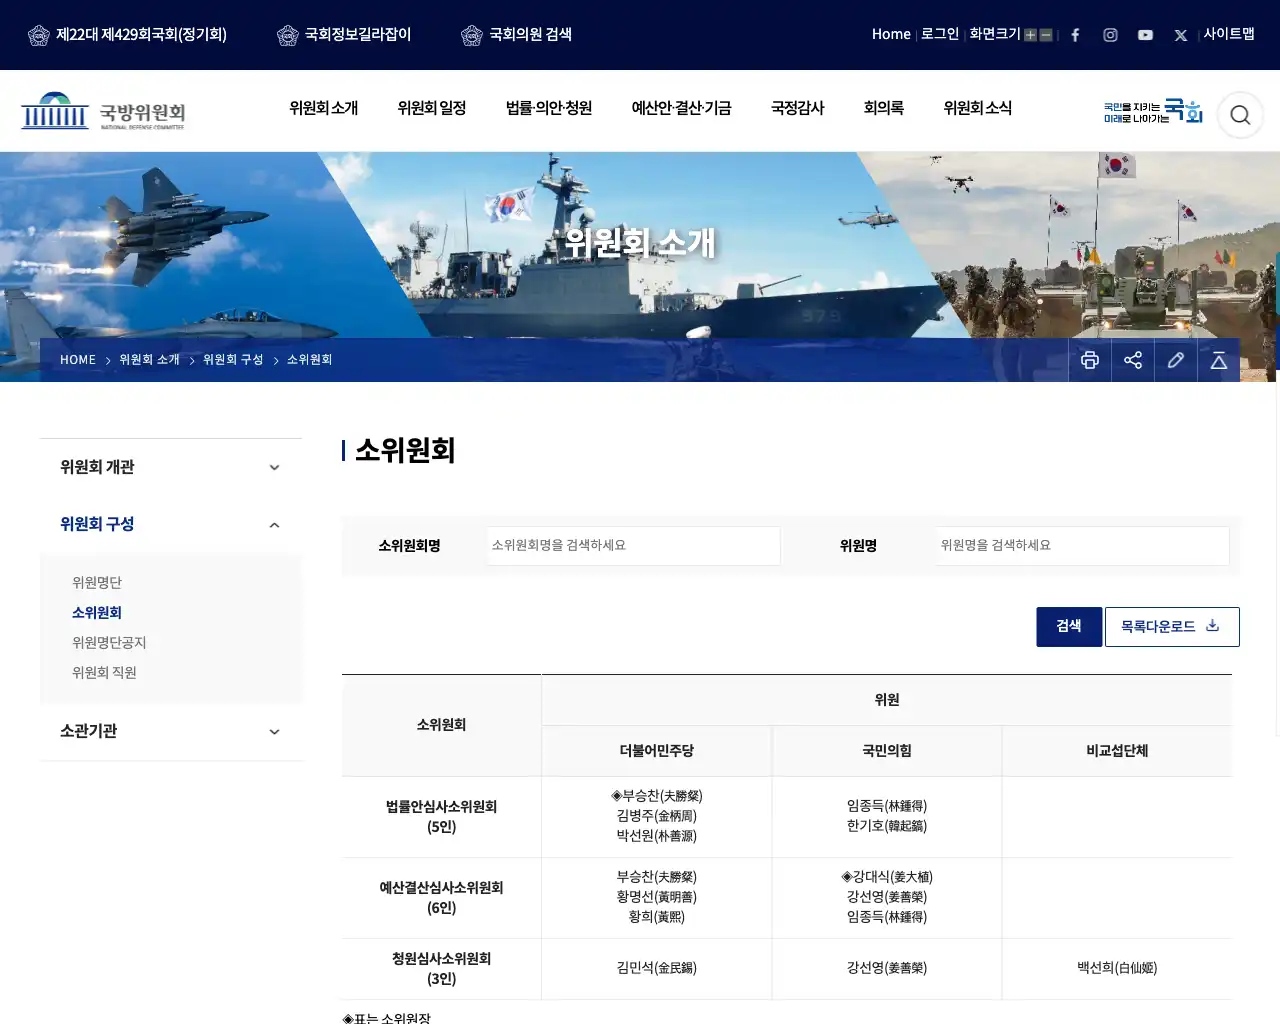This screenshot has width=1280, height=1024.
Task: Open the X (Twitter) icon link
Action: tap(1181, 35)
